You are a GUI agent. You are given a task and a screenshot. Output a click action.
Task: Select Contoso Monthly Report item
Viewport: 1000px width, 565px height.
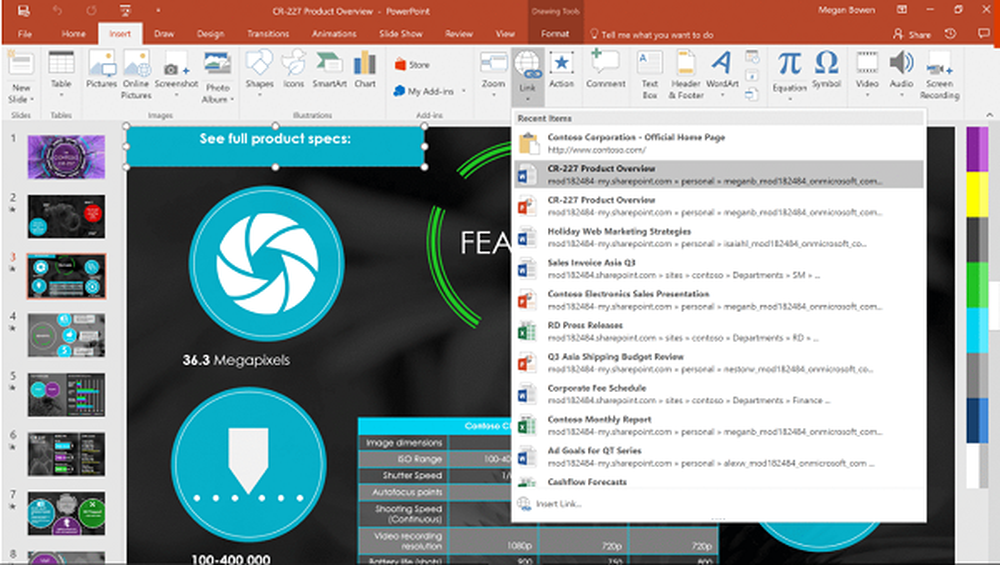click(719, 425)
